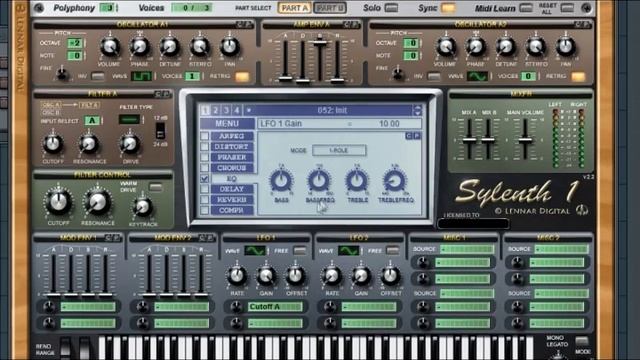The image size is (640, 360).
Task: Open the EQ Mode 1-POLE dropdown
Action: click(339, 150)
